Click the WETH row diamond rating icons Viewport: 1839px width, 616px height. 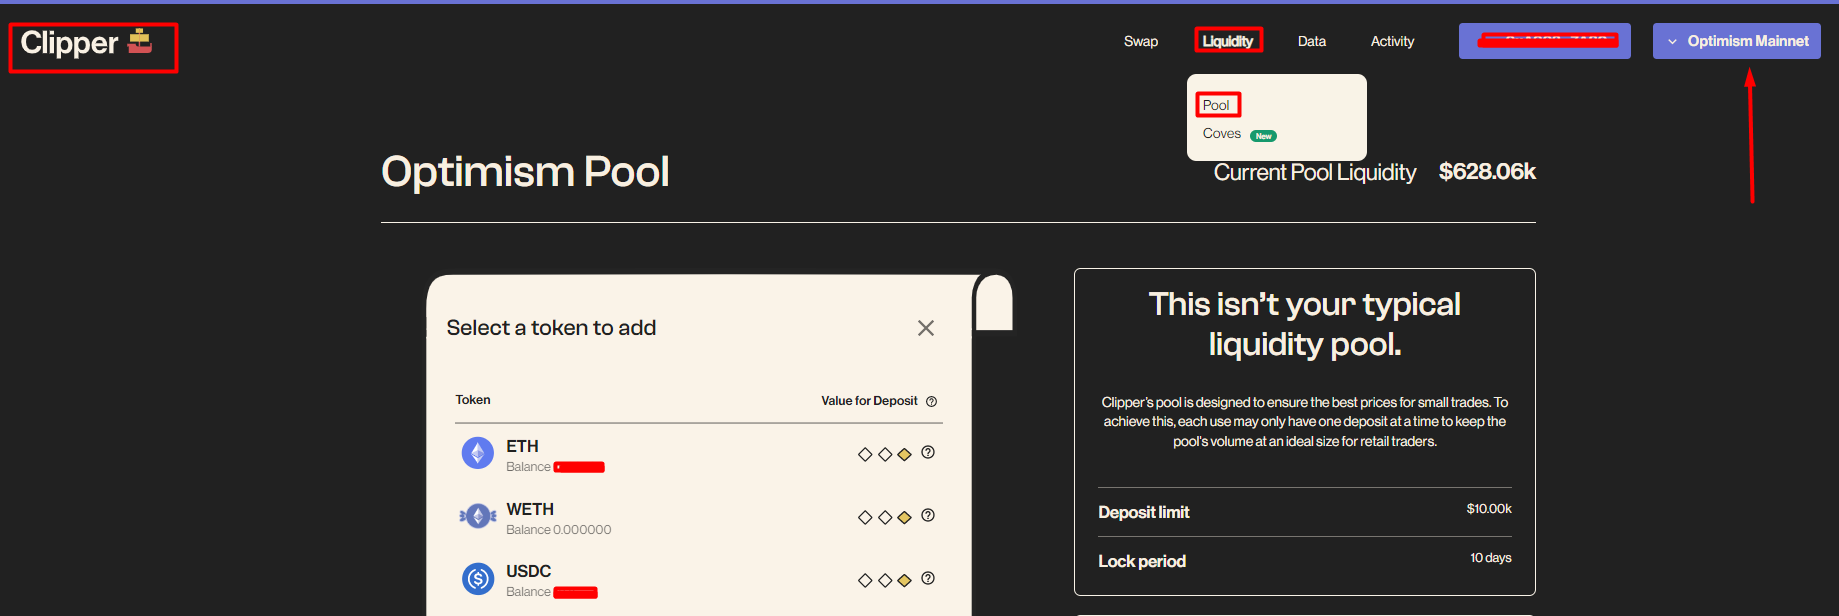pyautogui.click(x=885, y=517)
